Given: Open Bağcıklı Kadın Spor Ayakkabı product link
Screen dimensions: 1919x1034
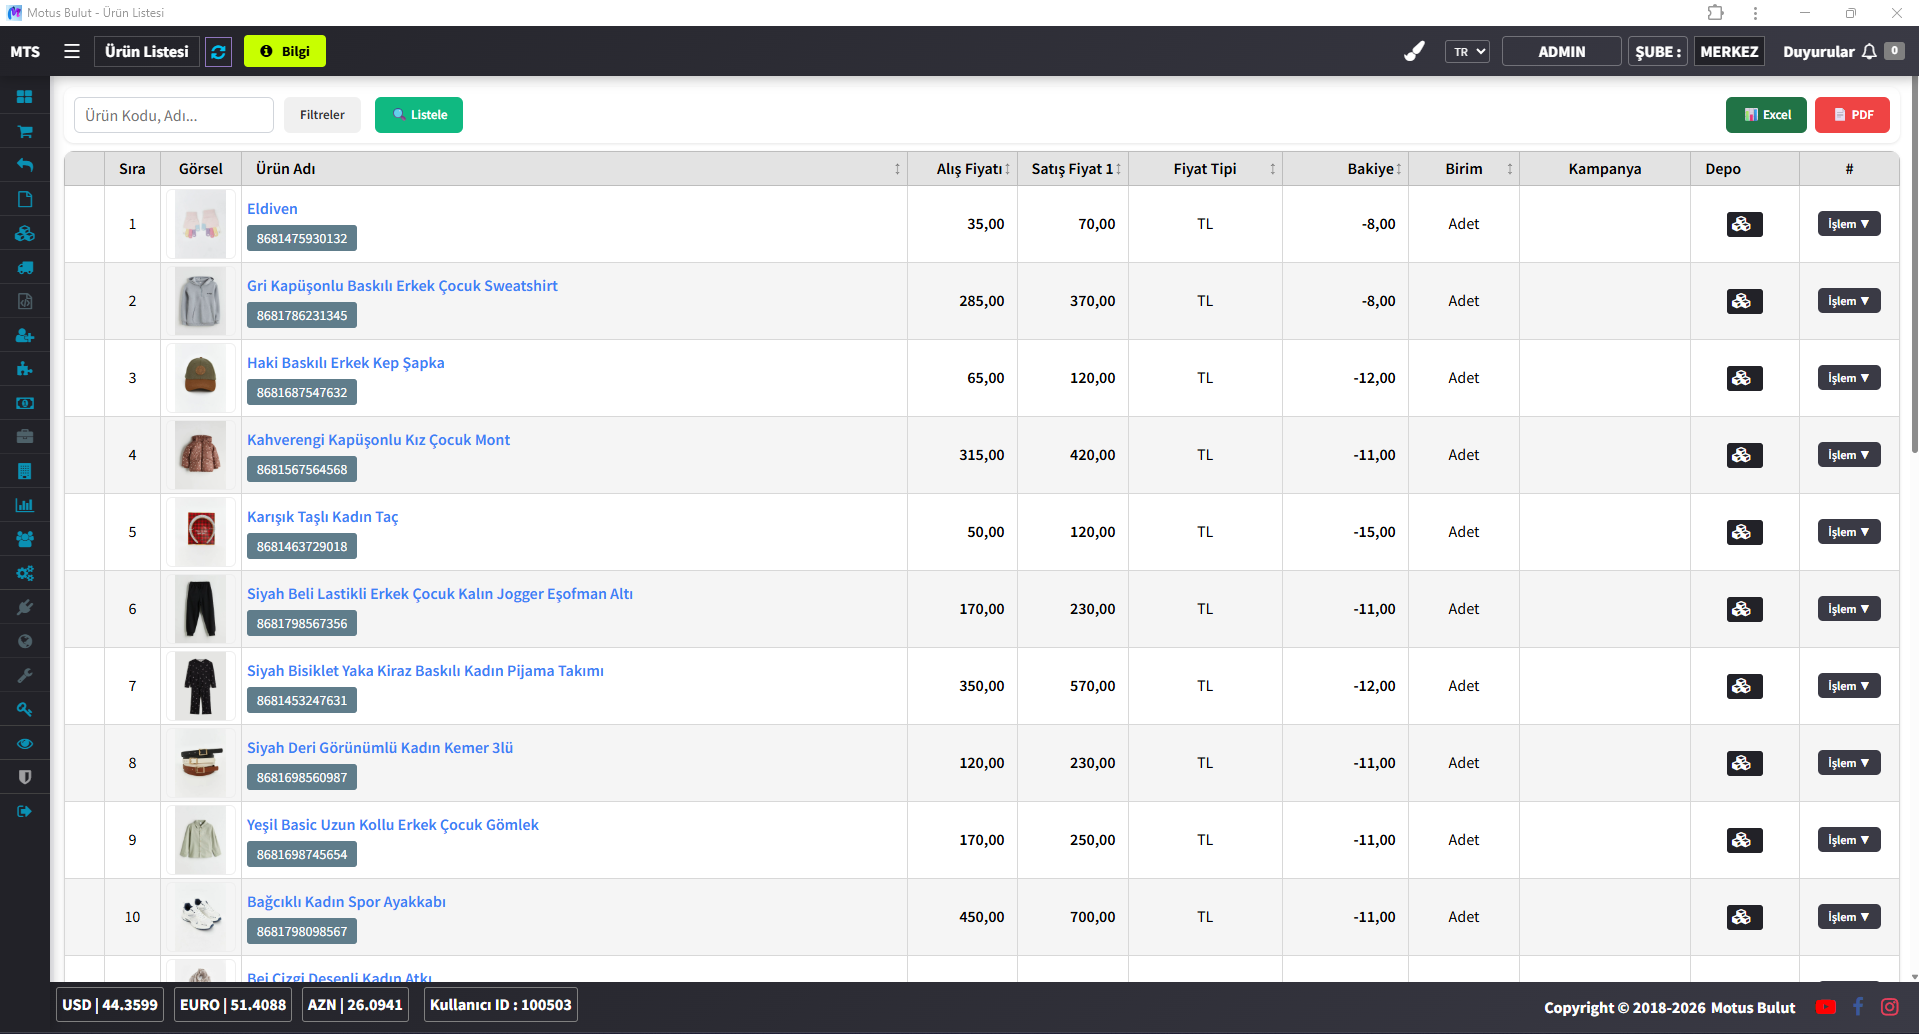Looking at the screenshot, I should pyautogui.click(x=346, y=902).
